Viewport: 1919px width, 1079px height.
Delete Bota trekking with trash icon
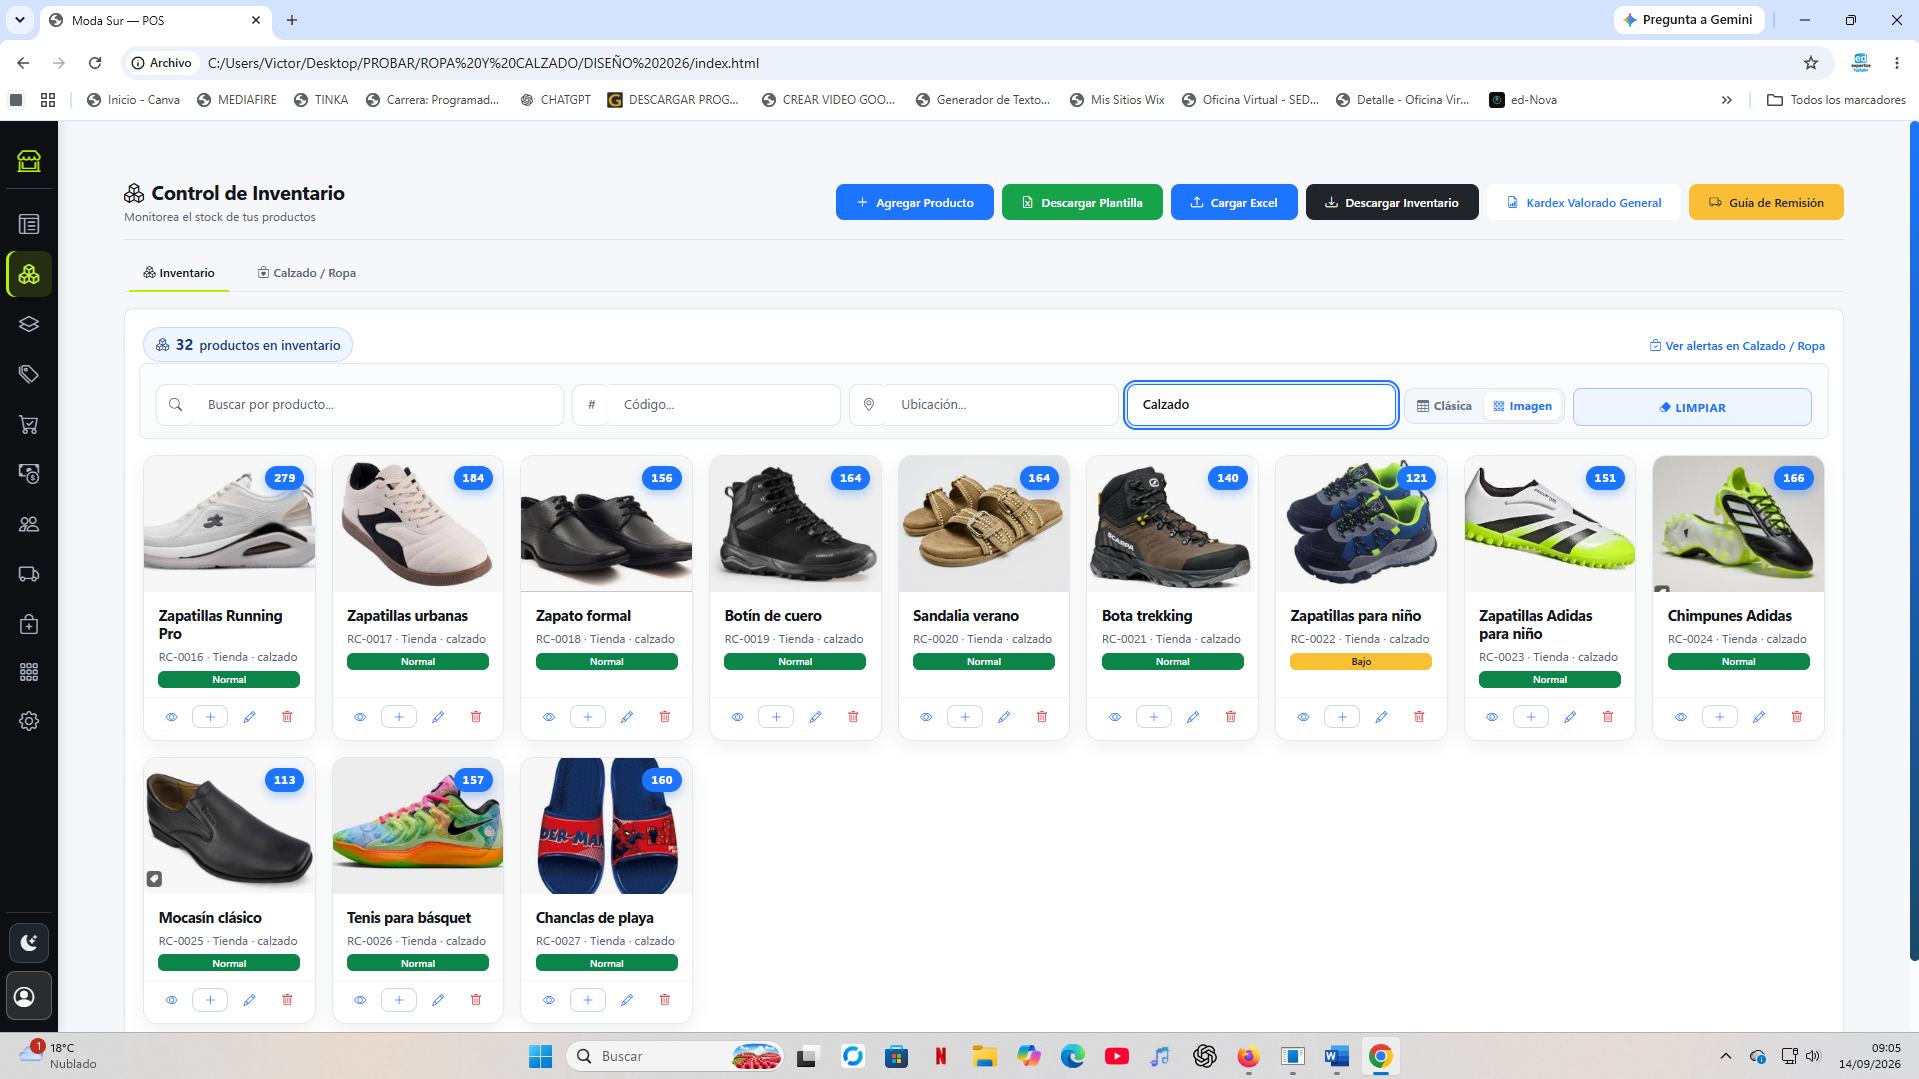pos(1231,717)
